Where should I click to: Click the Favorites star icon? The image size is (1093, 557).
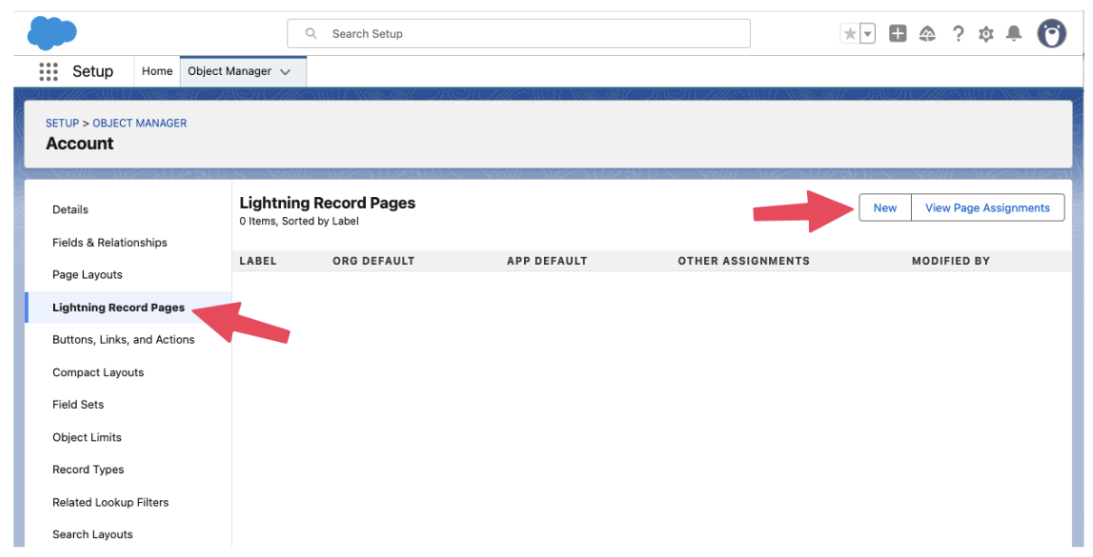pyautogui.click(x=850, y=34)
